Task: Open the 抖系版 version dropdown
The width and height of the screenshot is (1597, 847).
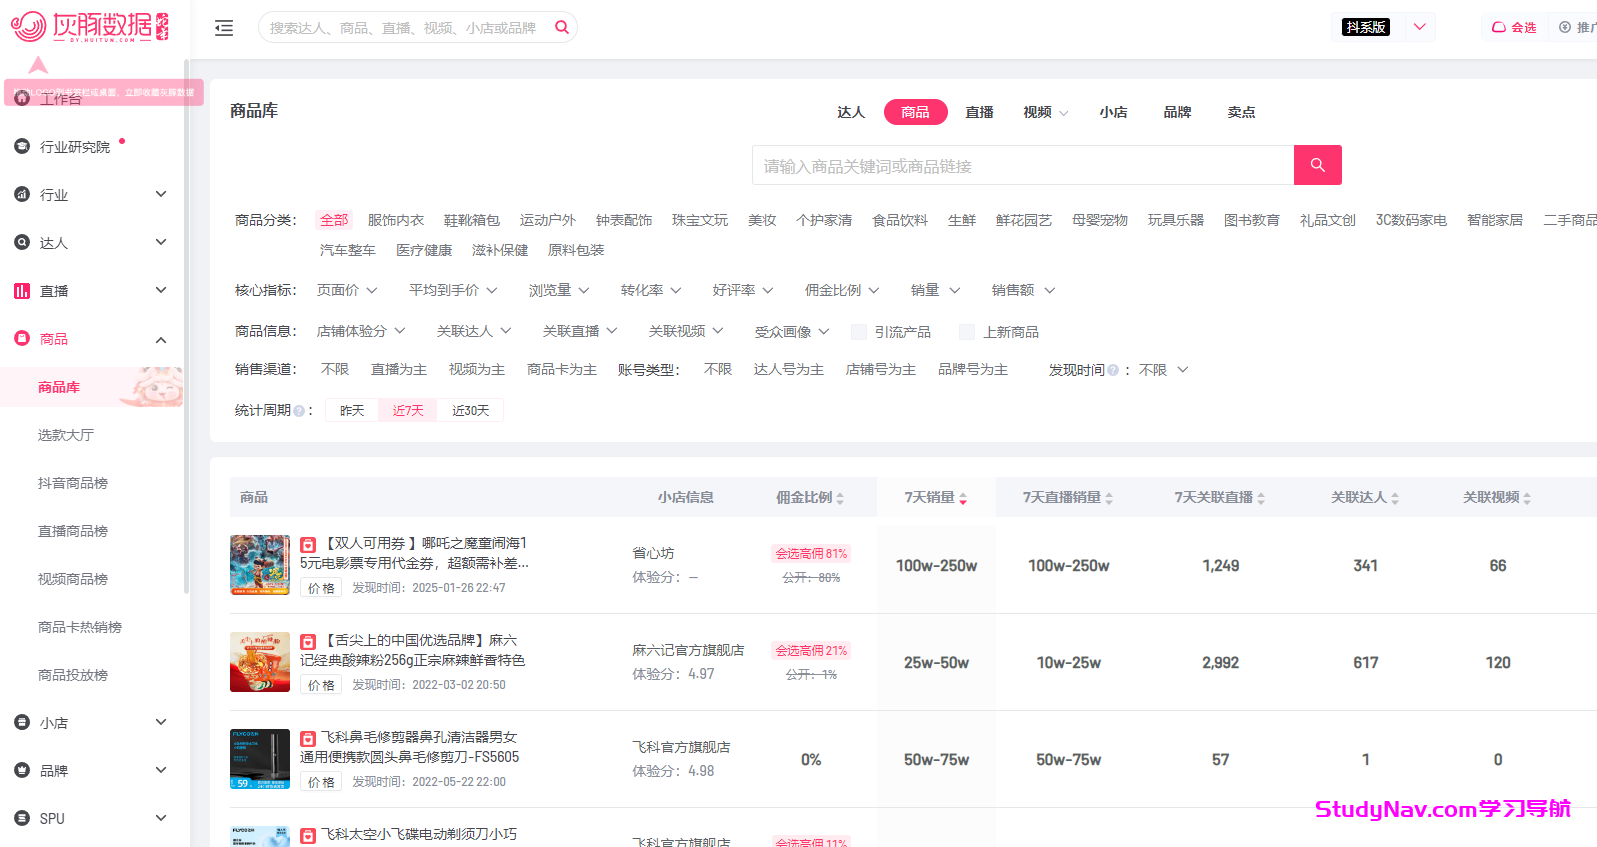Action: tap(1419, 27)
